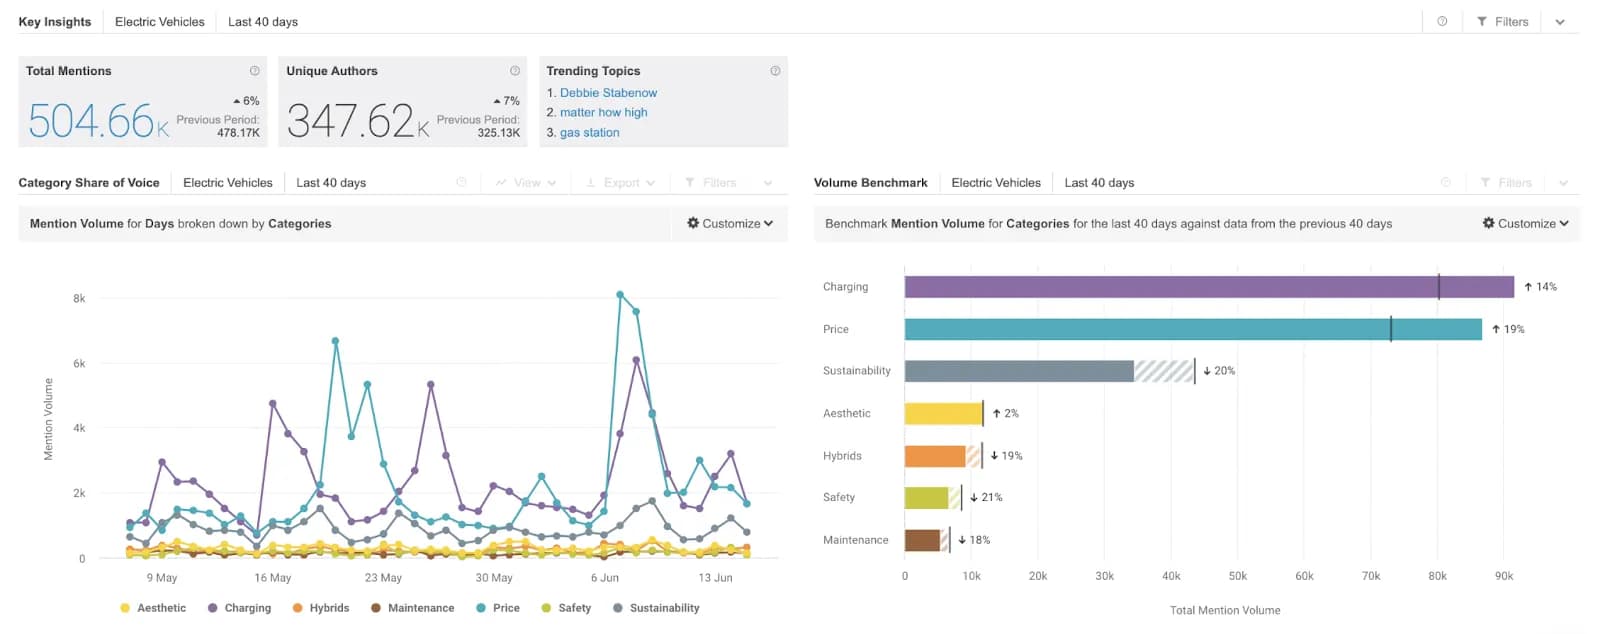Open the View dropdown menu
Screen dimensions: 1600x634
526,183
